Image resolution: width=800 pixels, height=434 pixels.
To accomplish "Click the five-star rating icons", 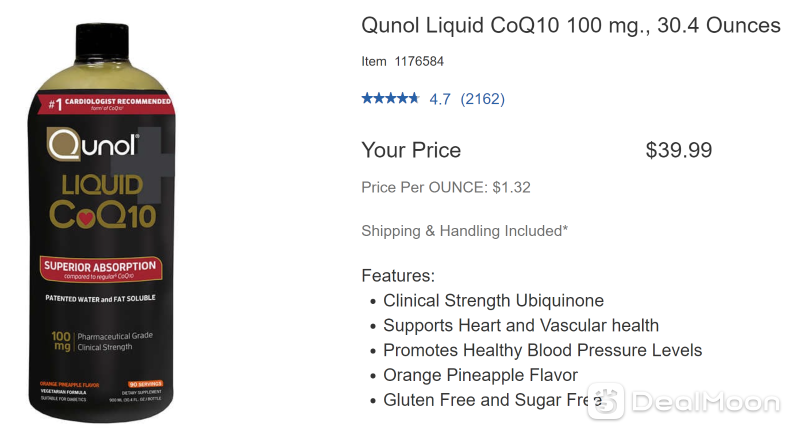I will [390, 98].
